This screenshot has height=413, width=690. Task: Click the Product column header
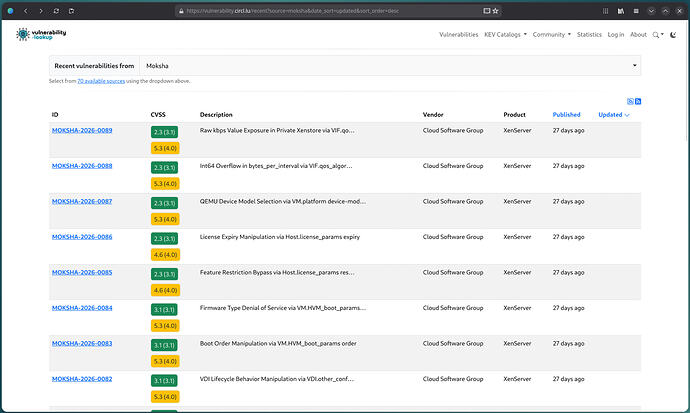pyautogui.click(x=514, y=115)
